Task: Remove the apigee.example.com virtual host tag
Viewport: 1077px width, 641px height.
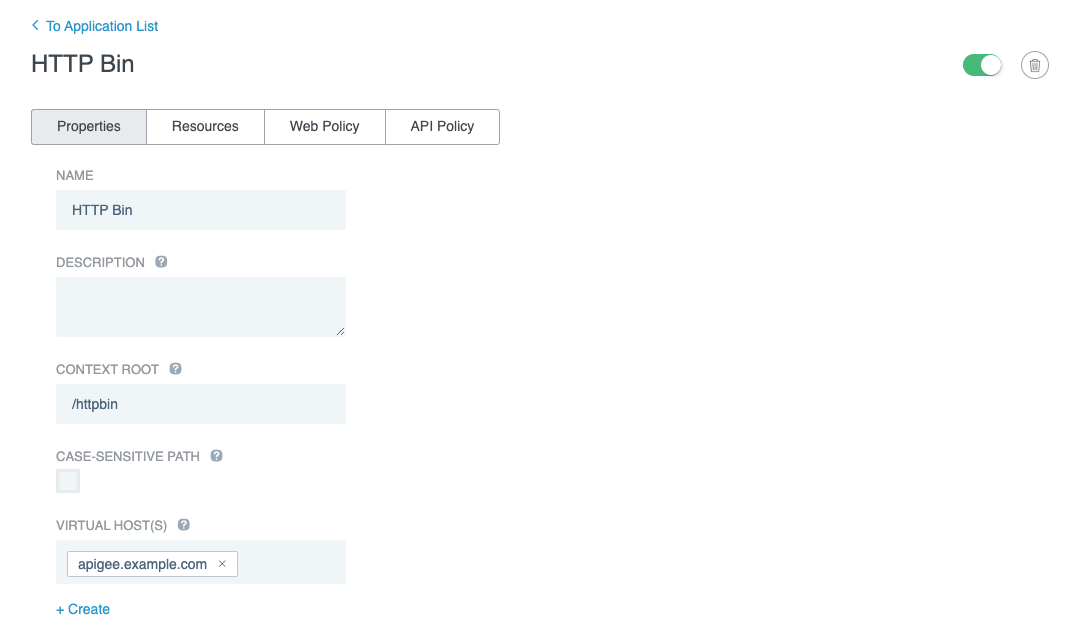Action: pyautogui.click(x=222, y=563)
